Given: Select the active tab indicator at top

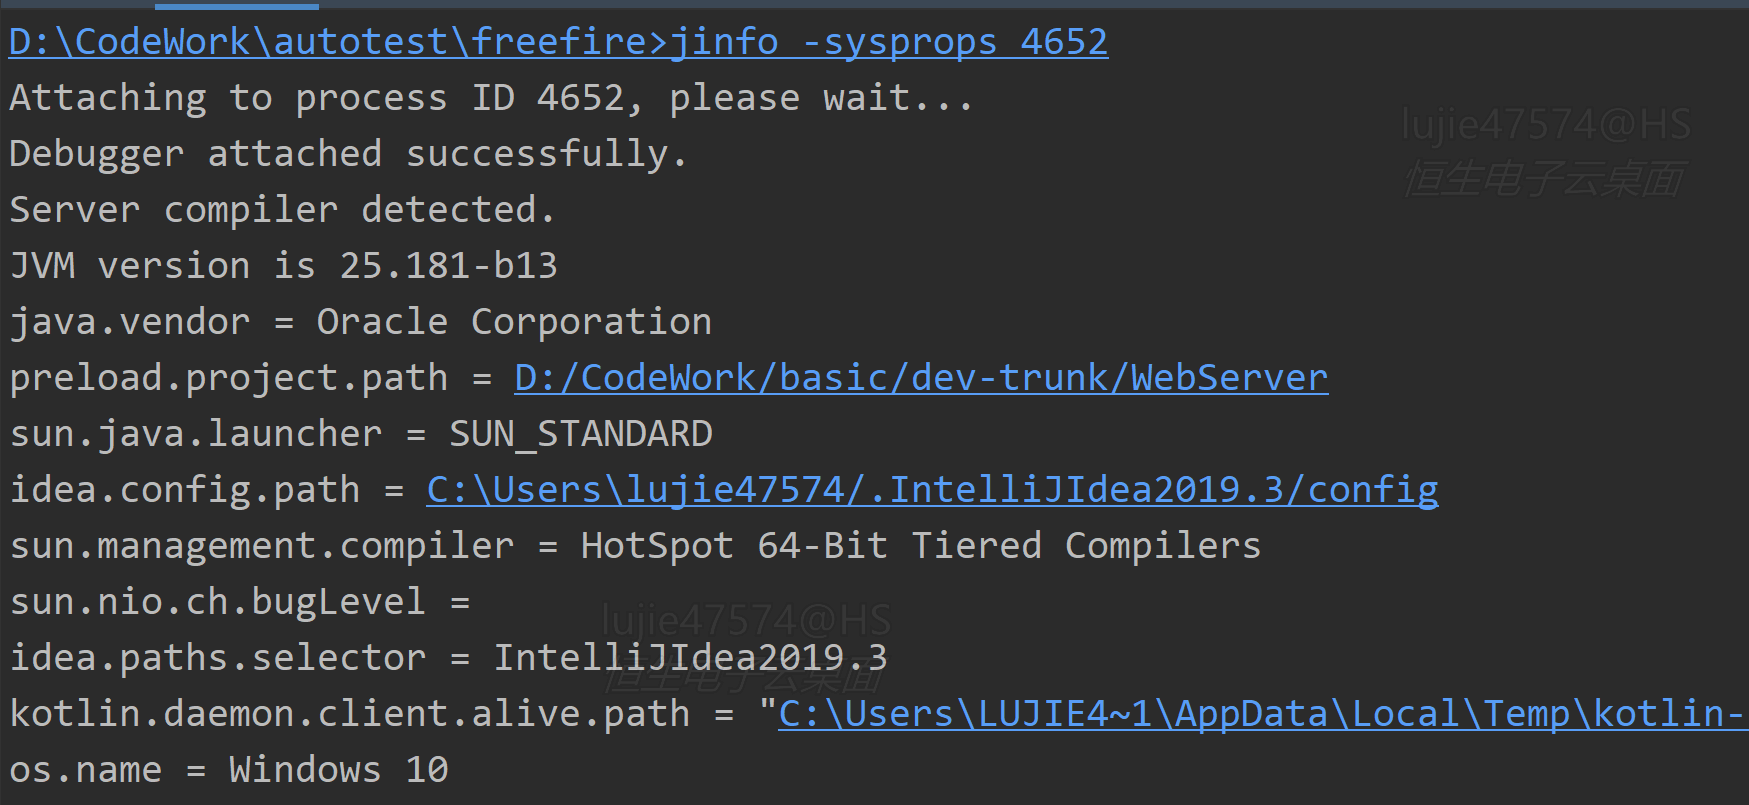Looking at the screenshot, I should pos(237,6).
